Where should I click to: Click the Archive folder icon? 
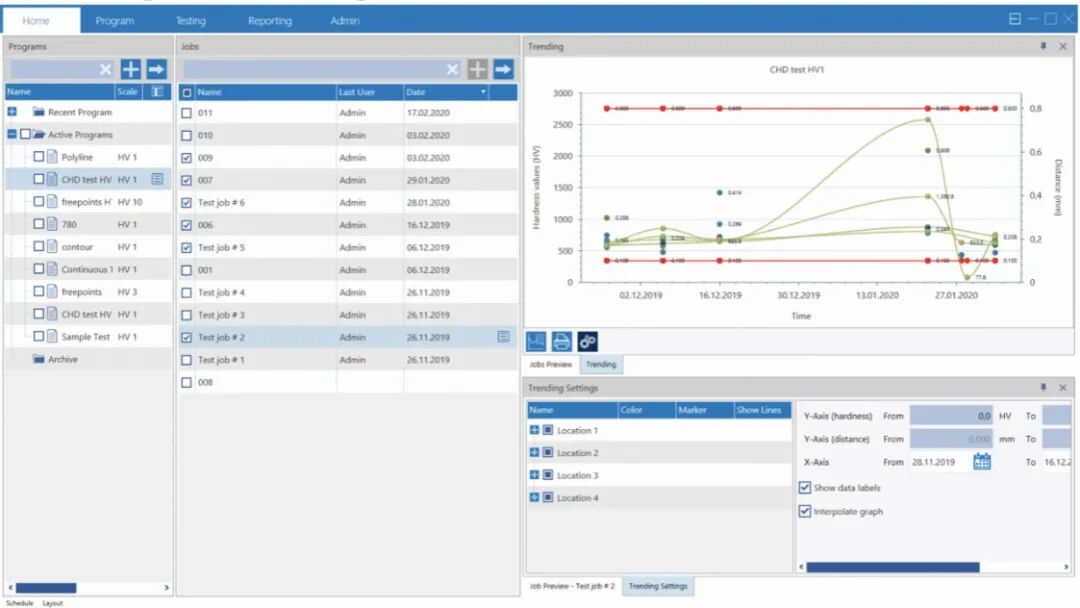(39, 359)
